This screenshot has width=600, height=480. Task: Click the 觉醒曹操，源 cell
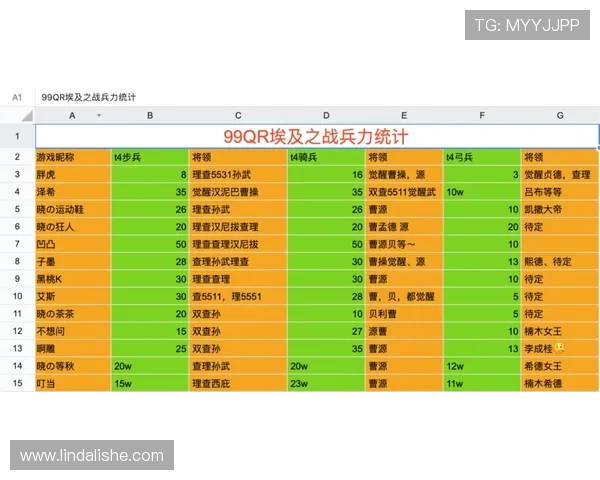tap(404, 175)
